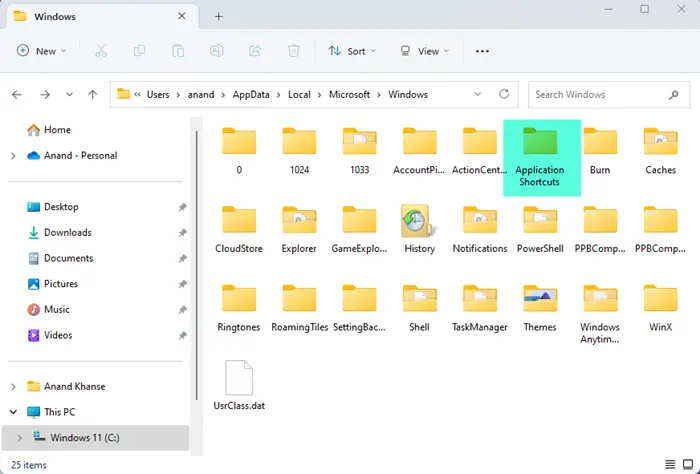Open the See more ellipsis menu
700x474 pixels.
[482, 51]
